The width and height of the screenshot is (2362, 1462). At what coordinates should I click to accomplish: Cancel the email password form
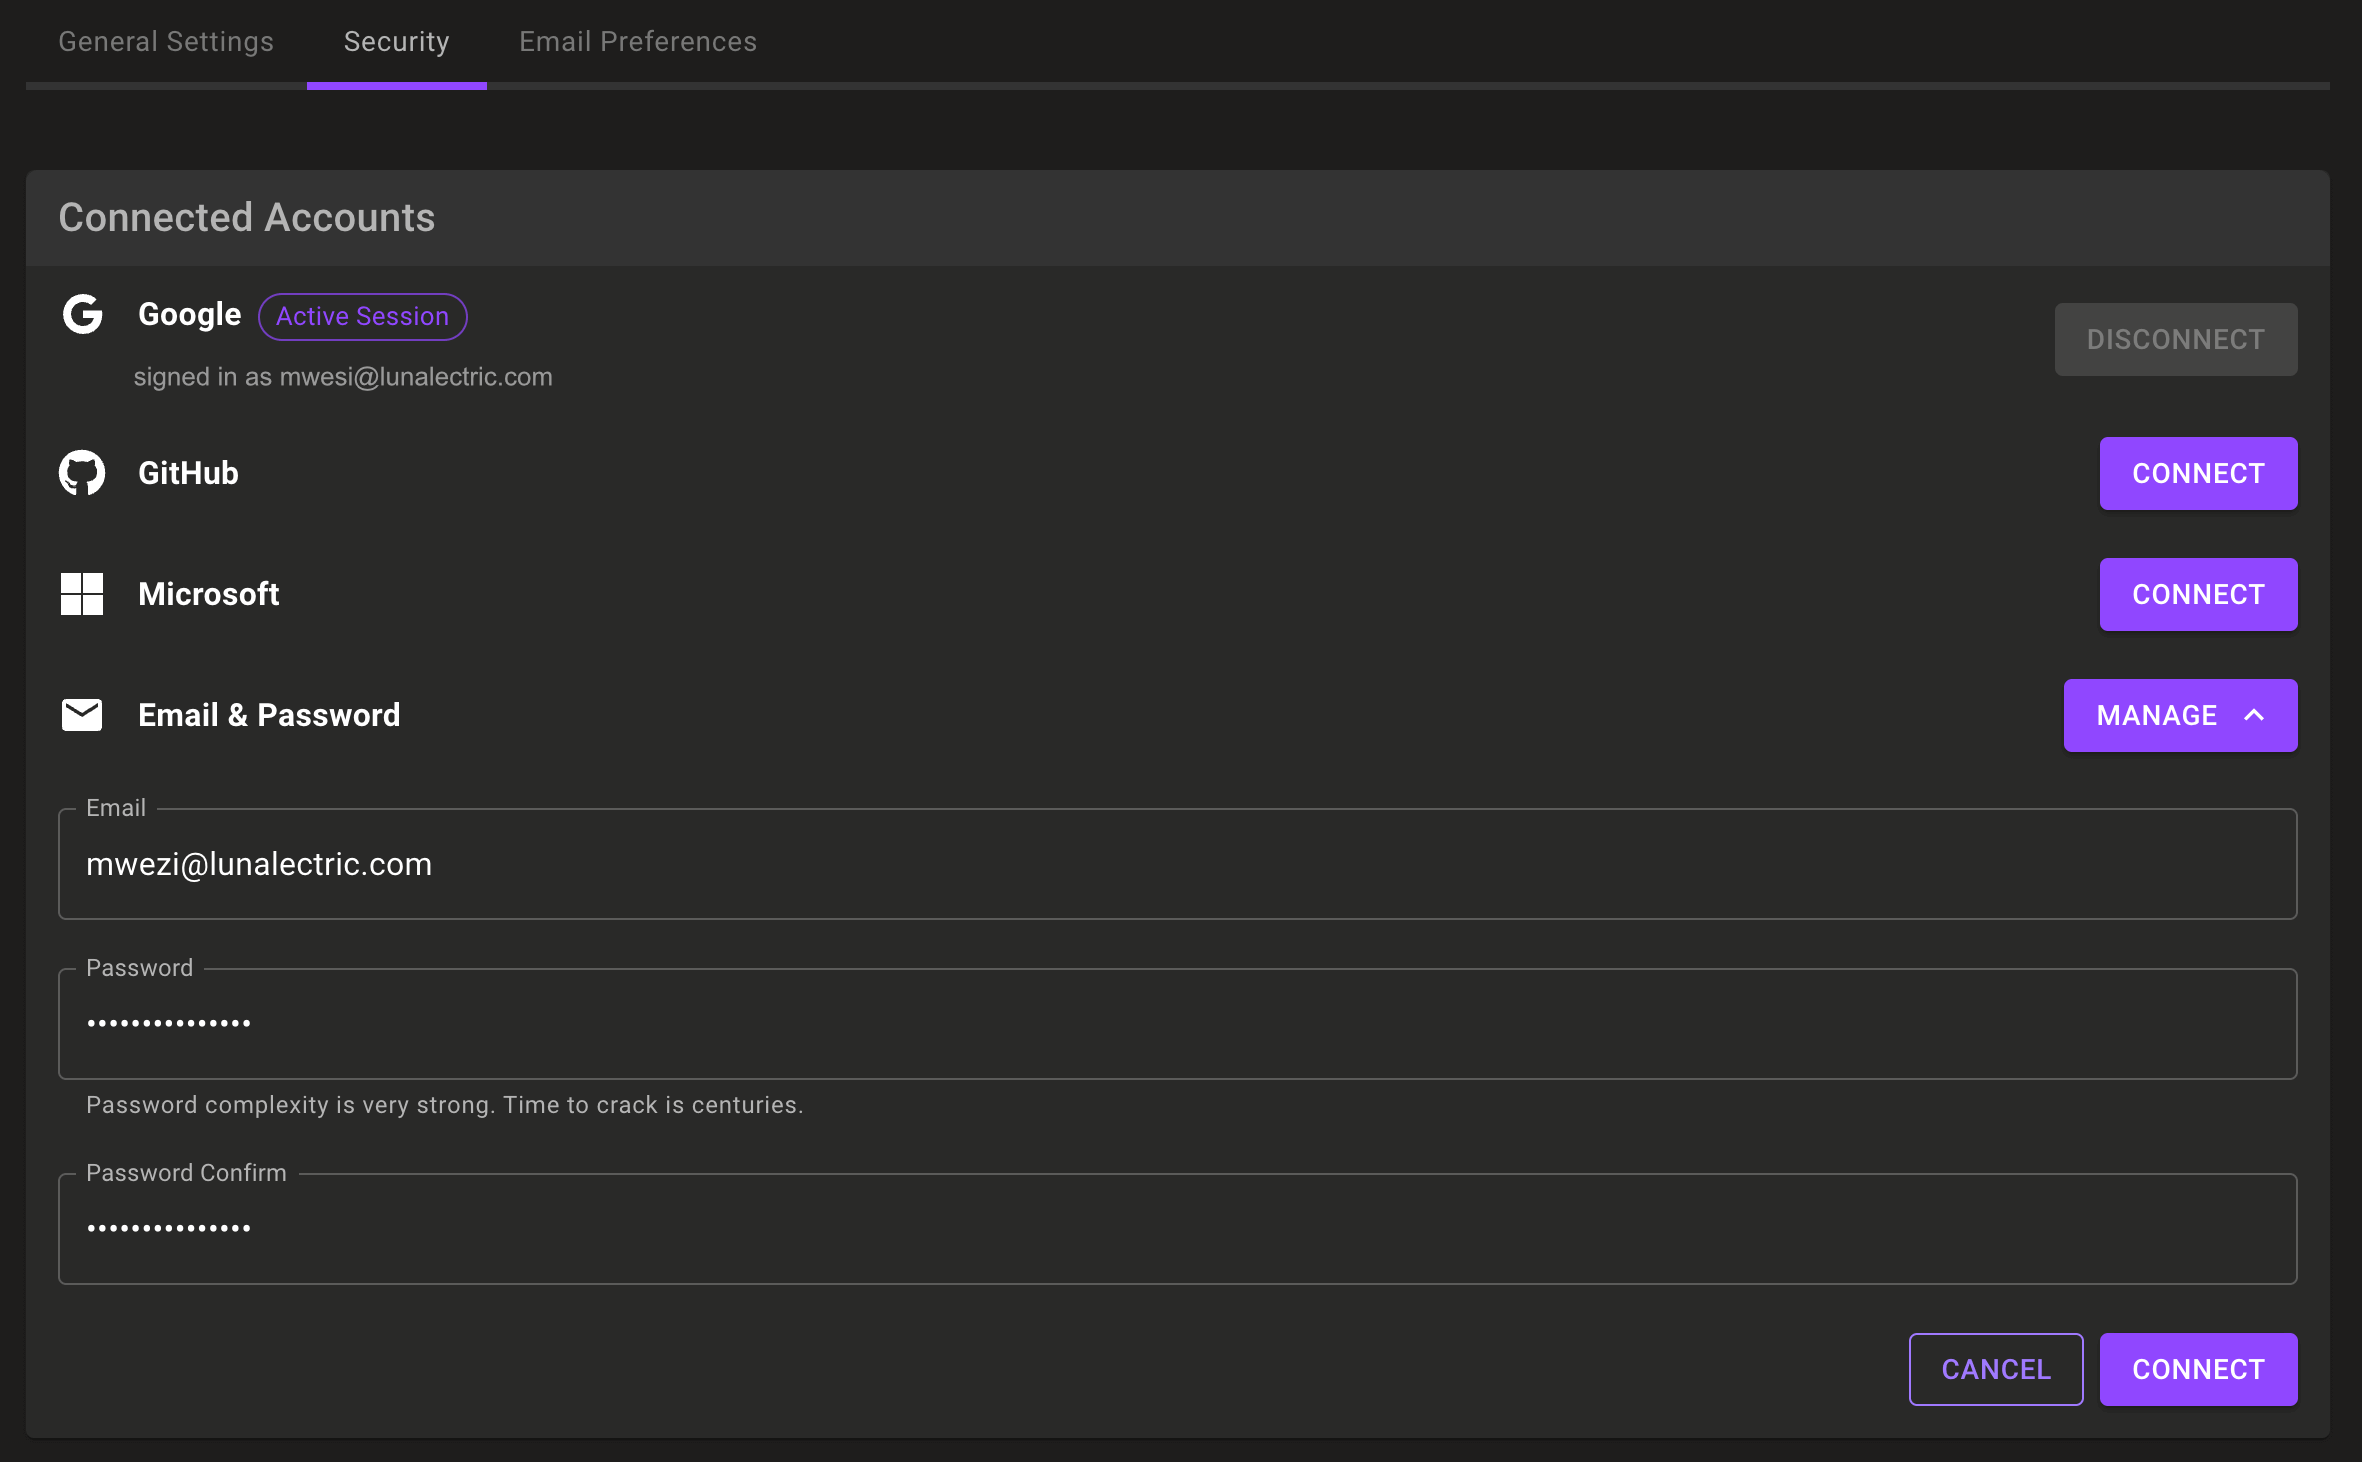1995,1369
